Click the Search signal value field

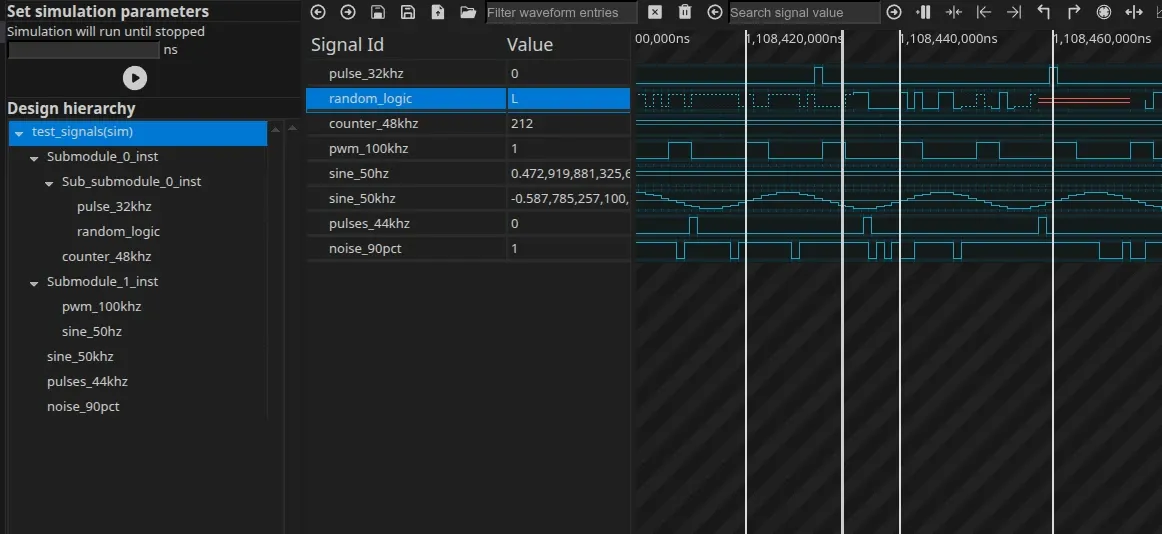[x=803, y=13]
